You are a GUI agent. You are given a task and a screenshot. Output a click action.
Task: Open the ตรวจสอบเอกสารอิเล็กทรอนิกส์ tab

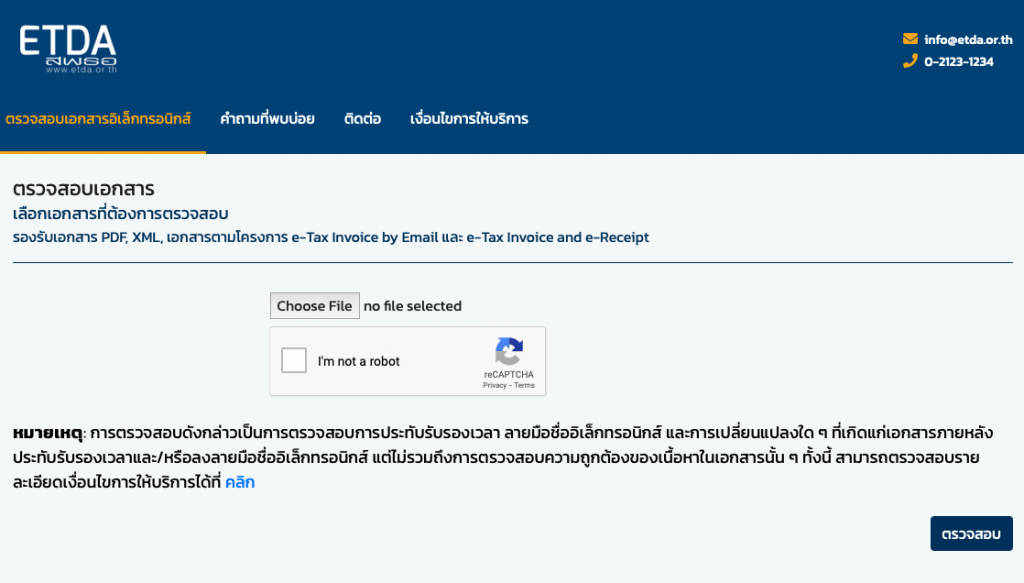coord(98,119)
